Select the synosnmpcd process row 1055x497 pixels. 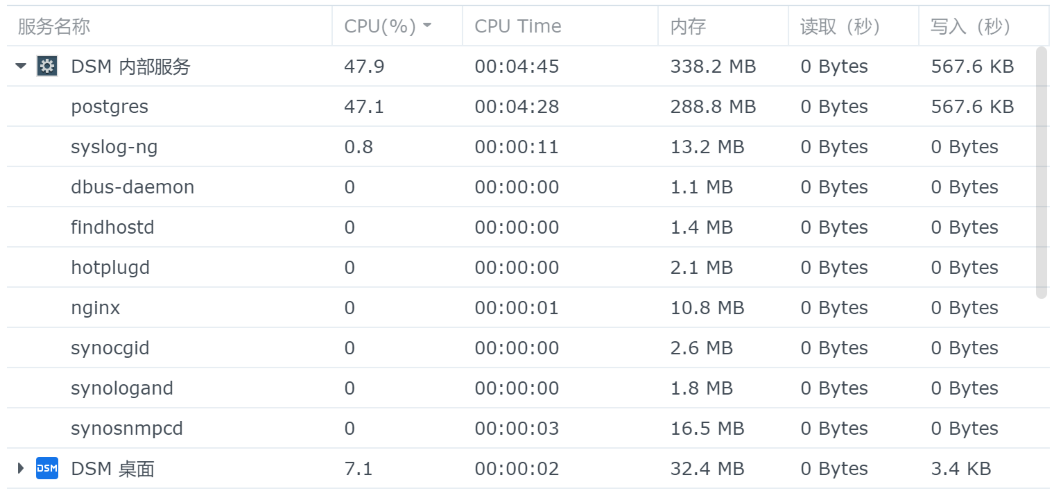521,428
